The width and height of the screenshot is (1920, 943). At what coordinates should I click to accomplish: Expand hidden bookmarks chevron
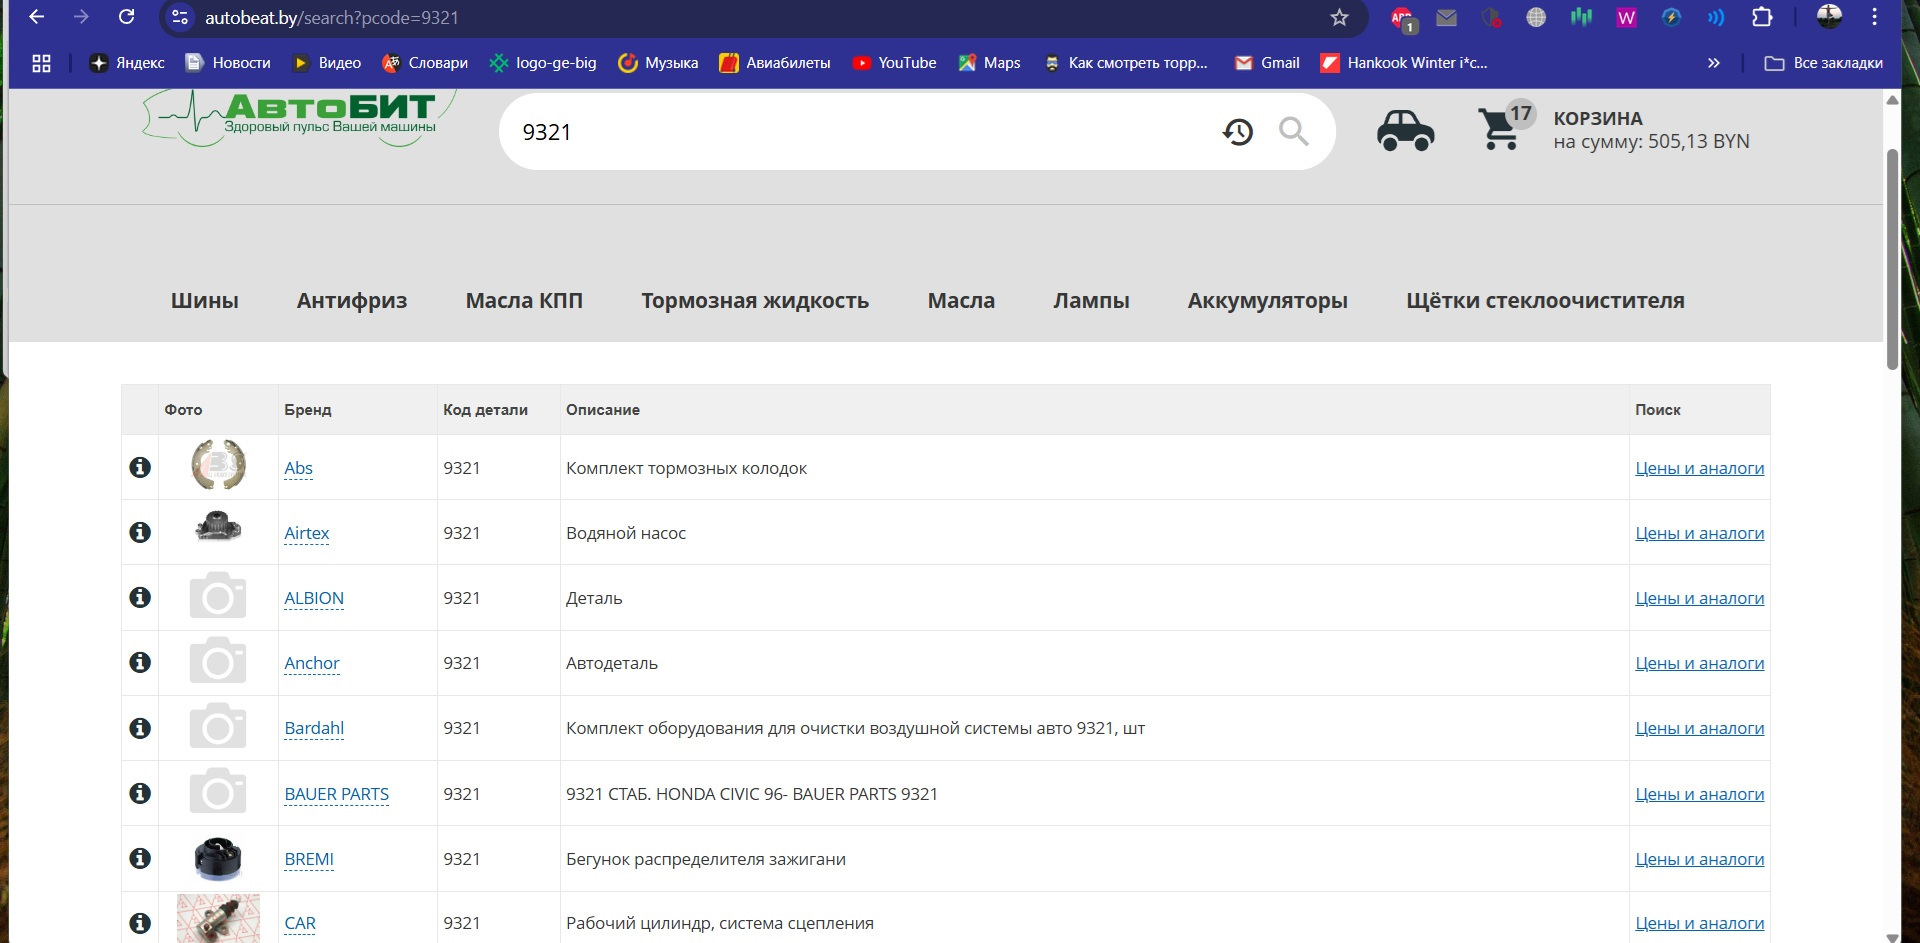[x=1713, y=63]
